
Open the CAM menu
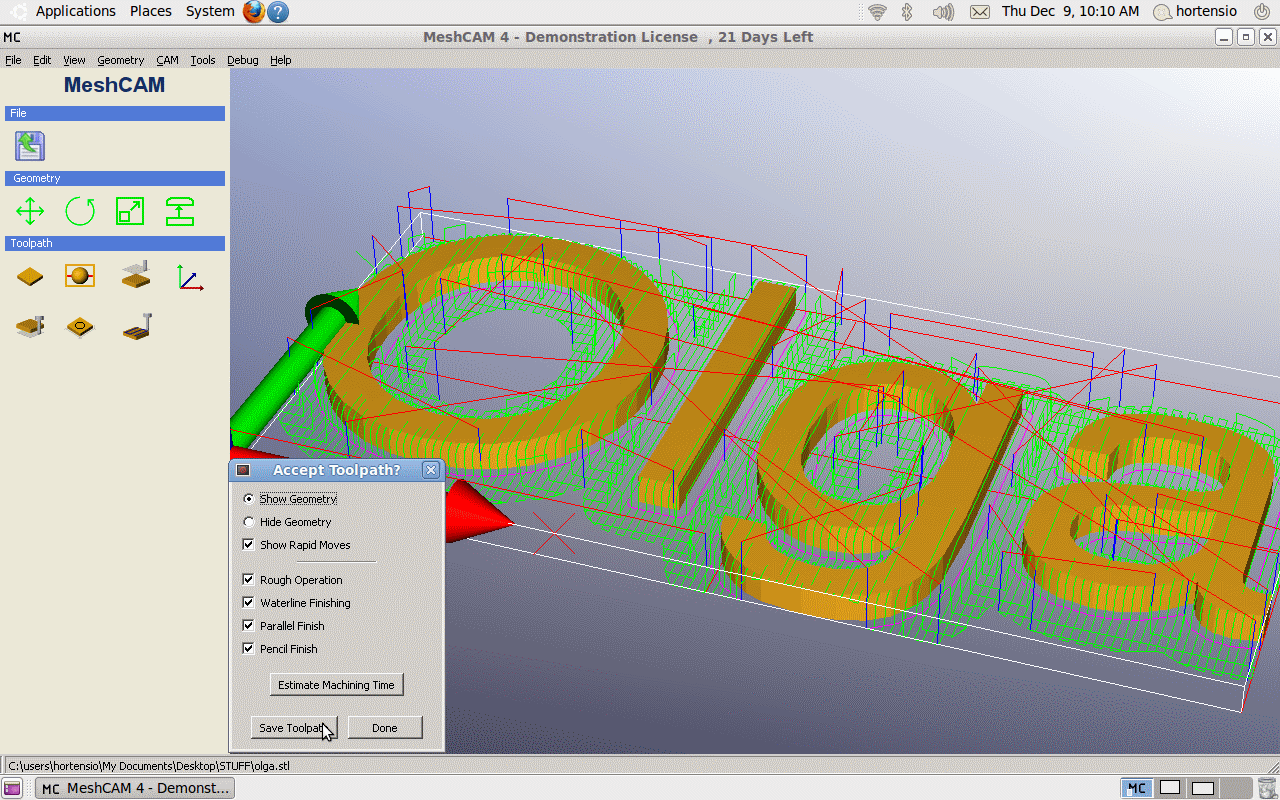point(167,60)
